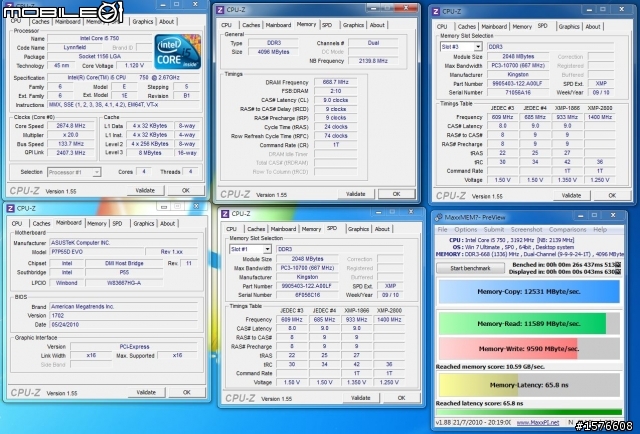This screenshot has height=434, width=640.
Task: Open the Screenshot menu in MaxxMEM
Action: (x=527, y=229)
